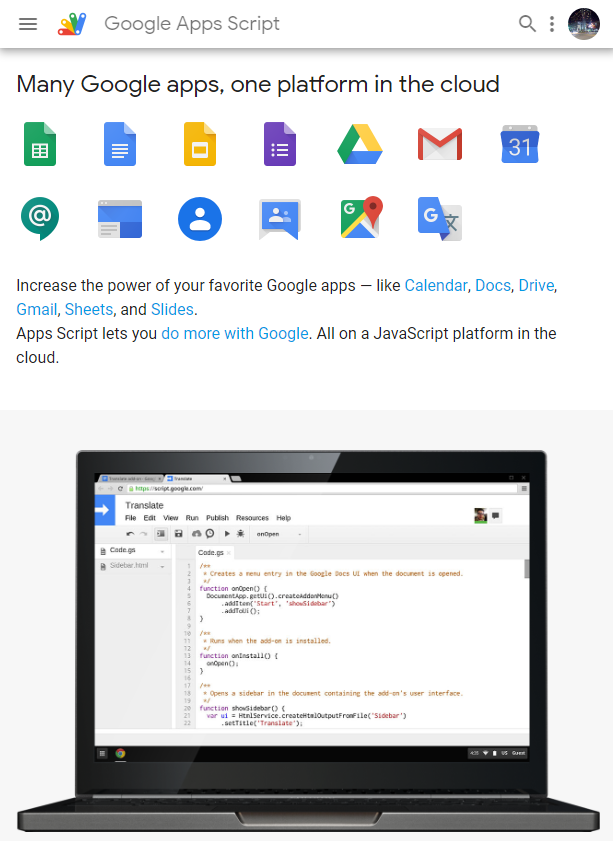Open the search magnifier icon

pyautogui.click(x=527, y=24)
